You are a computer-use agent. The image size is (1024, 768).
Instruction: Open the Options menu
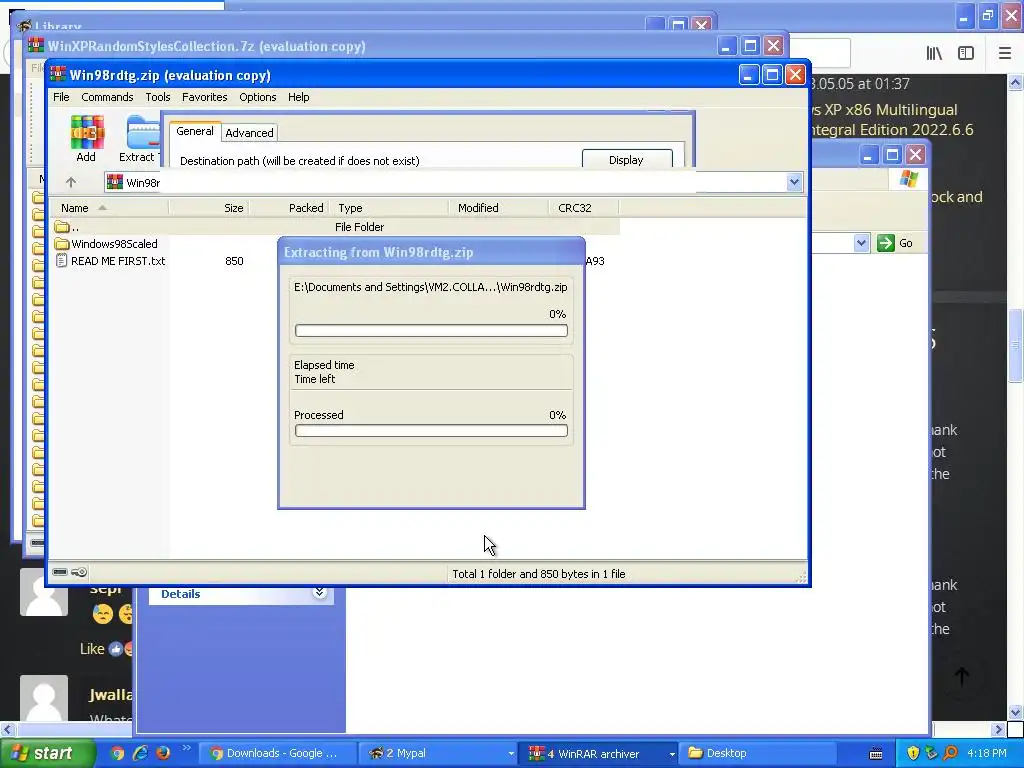[257, 97]
